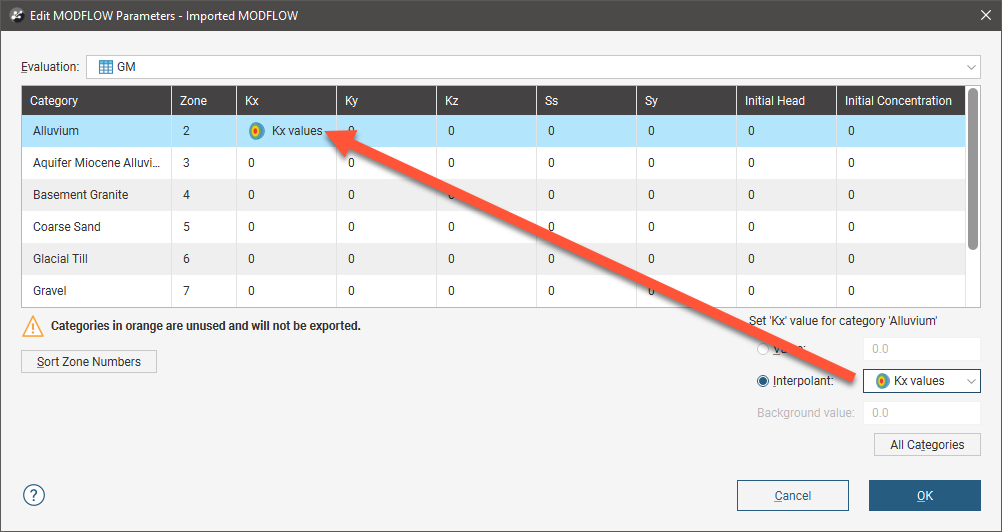Cancel the parameter edit dialog

[x=792, y=495]
